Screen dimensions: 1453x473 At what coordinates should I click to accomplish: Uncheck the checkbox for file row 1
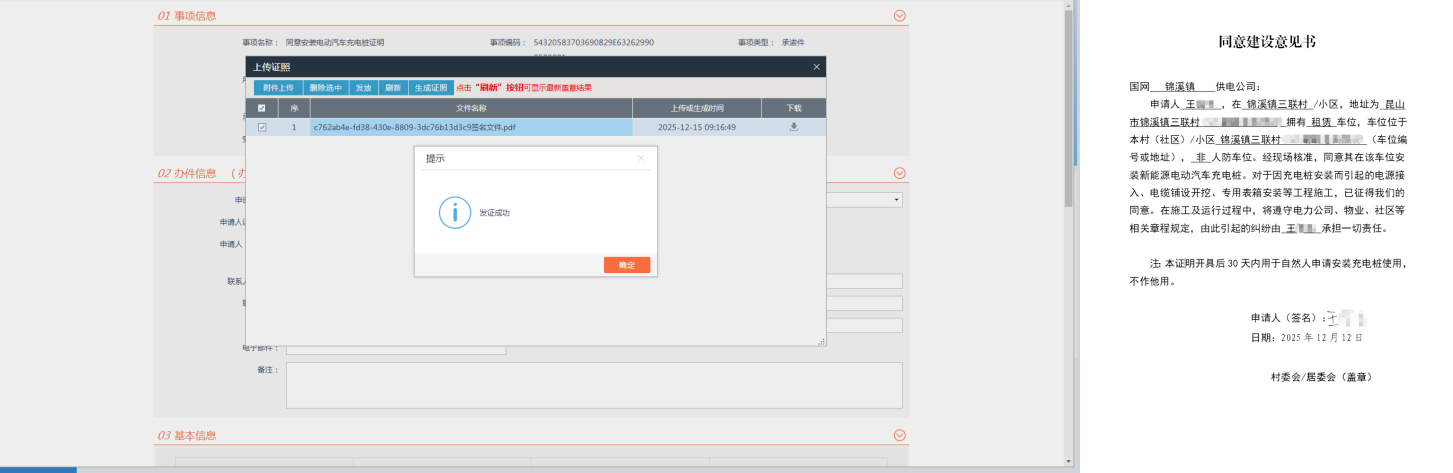coord(262,127)
